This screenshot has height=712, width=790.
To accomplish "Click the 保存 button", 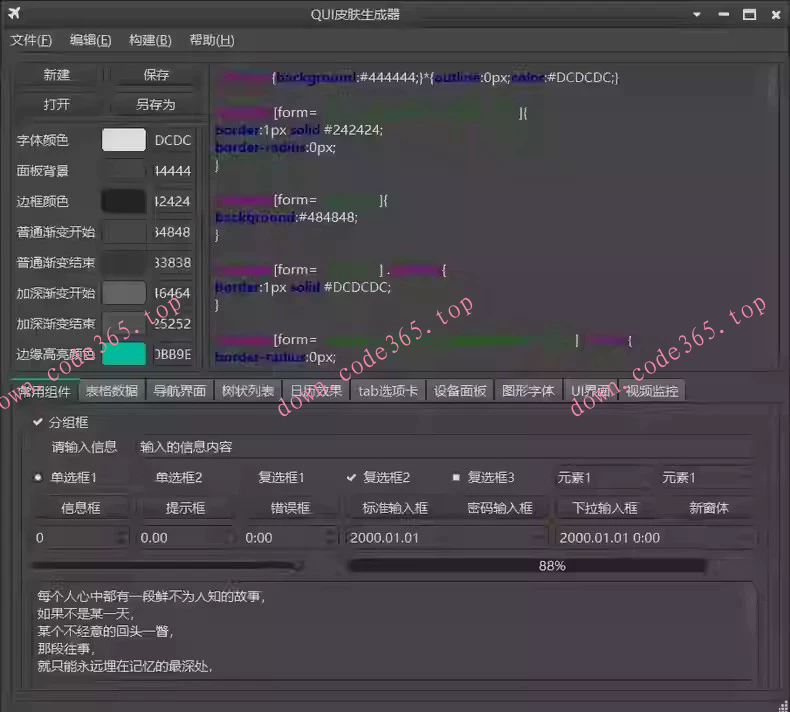I will 156,75.
